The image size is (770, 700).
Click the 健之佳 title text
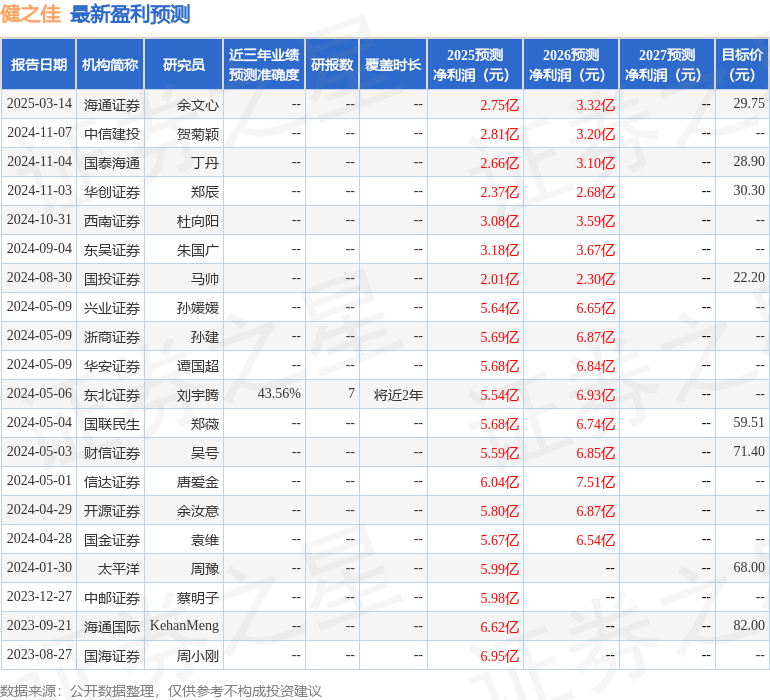30,14
